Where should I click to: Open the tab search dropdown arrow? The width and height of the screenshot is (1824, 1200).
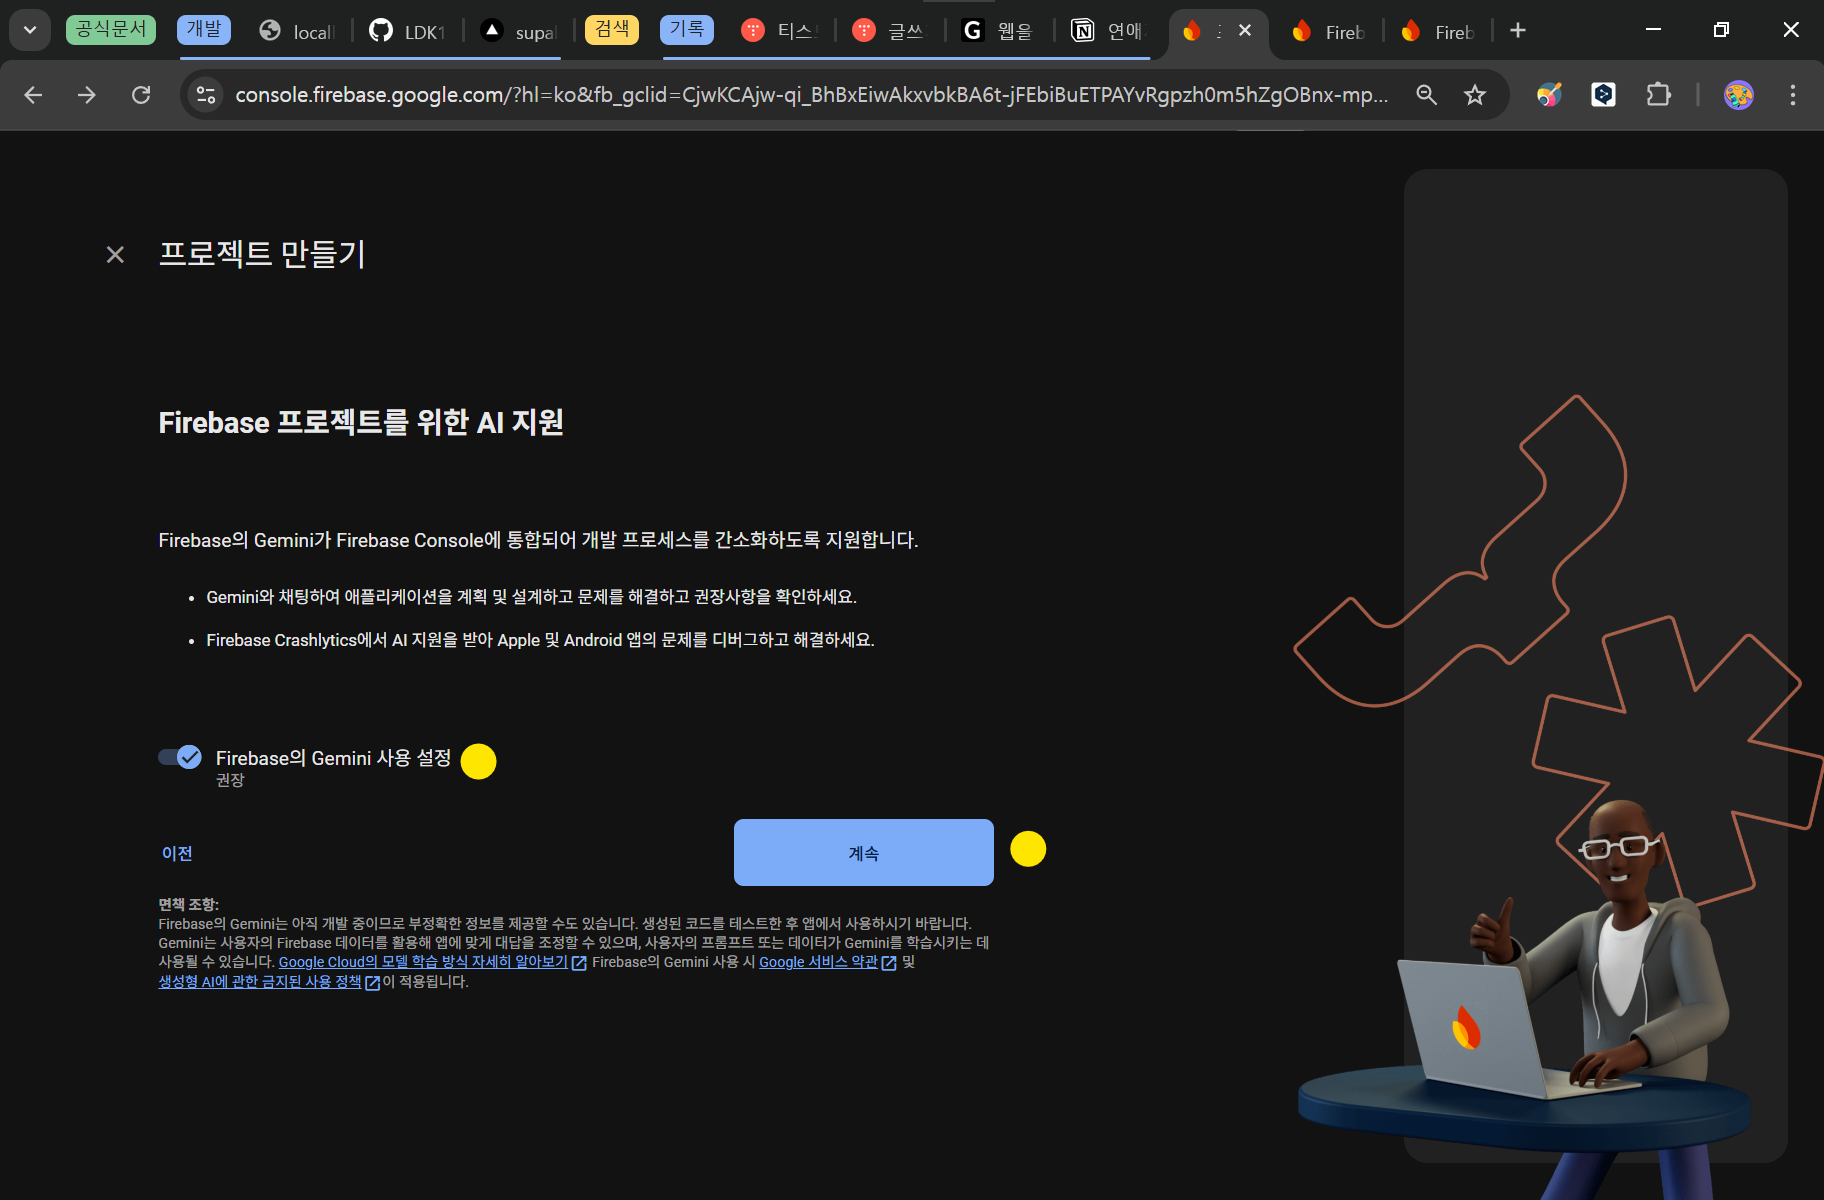tap(30, 30)
